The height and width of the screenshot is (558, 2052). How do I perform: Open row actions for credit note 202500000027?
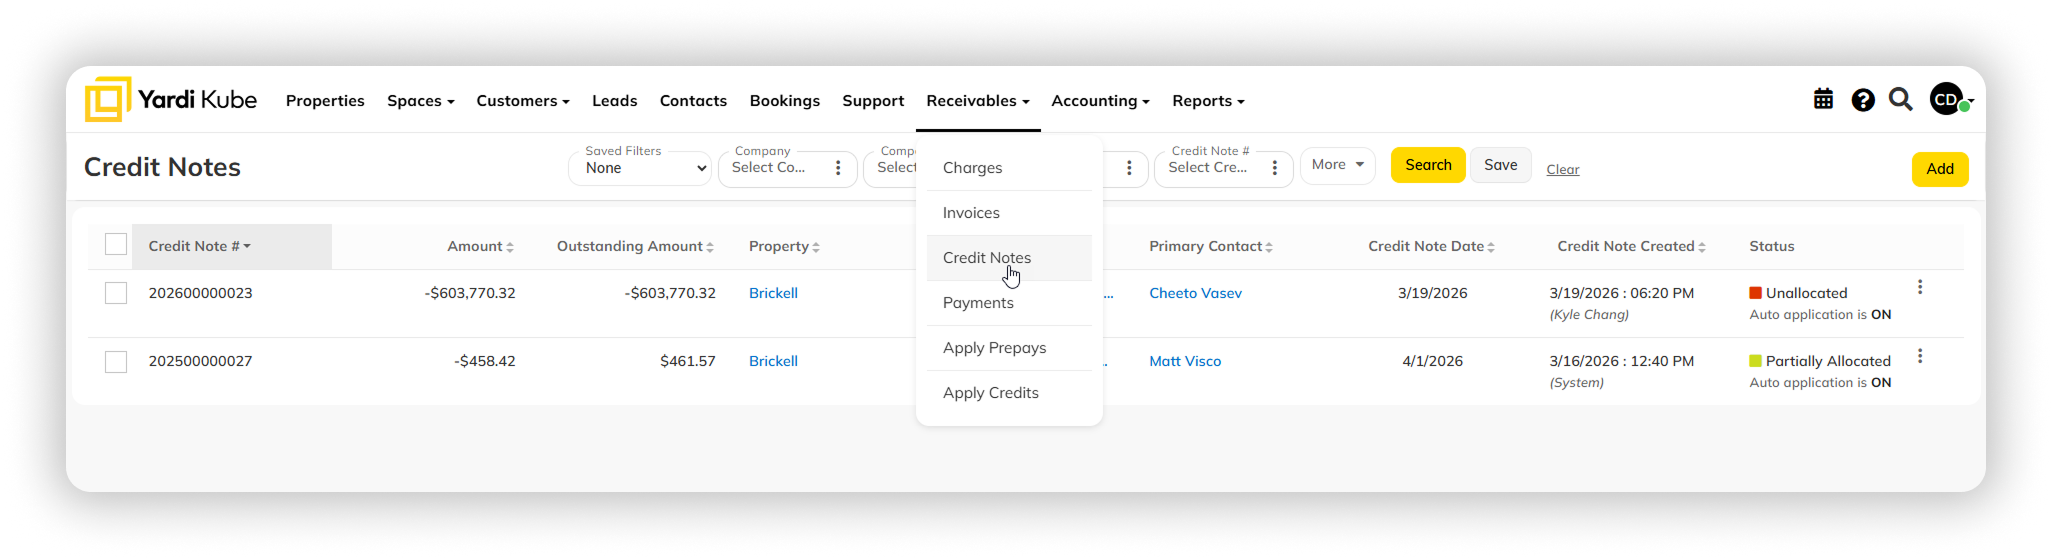[x=1919, y=356]
